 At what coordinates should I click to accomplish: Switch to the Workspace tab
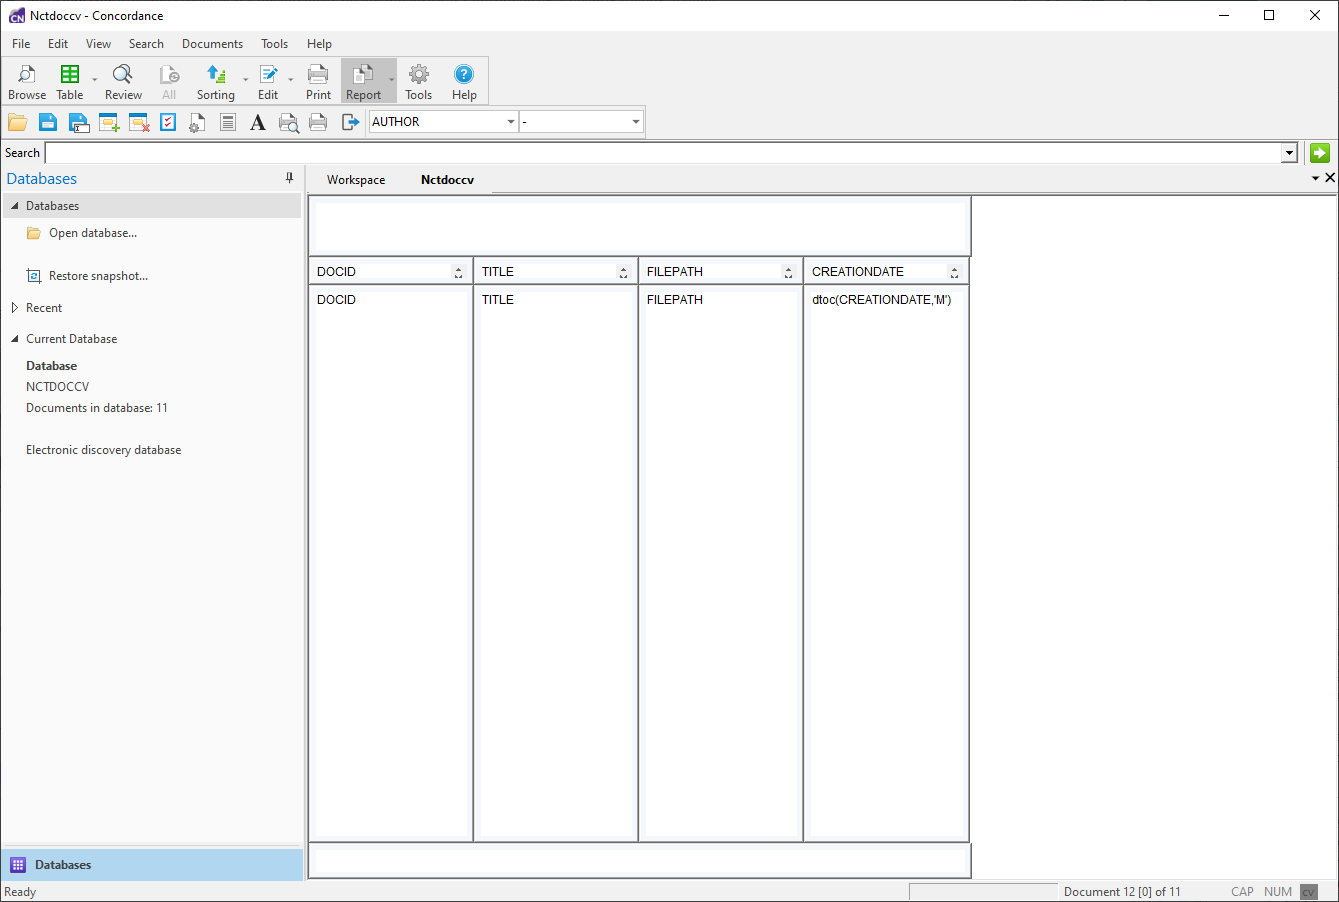356,180
